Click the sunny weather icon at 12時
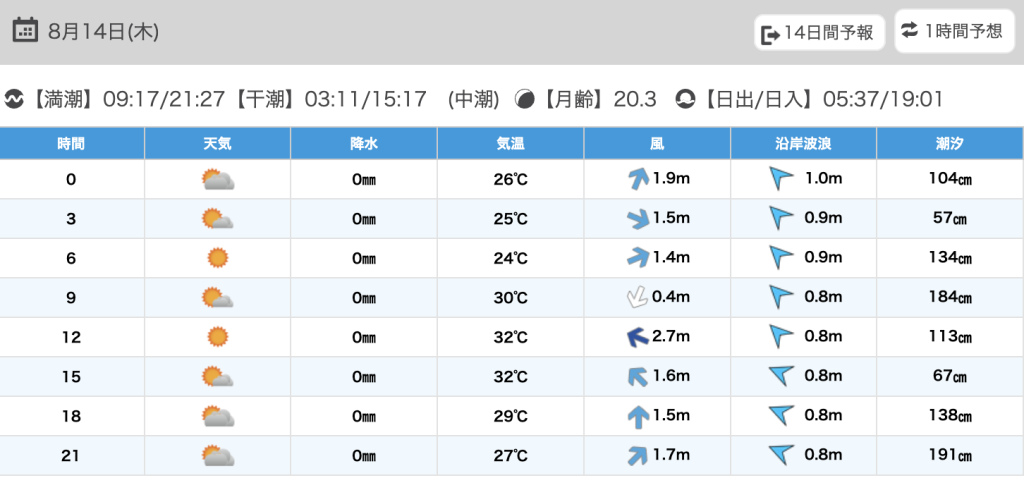 click(x=217, y=337)
